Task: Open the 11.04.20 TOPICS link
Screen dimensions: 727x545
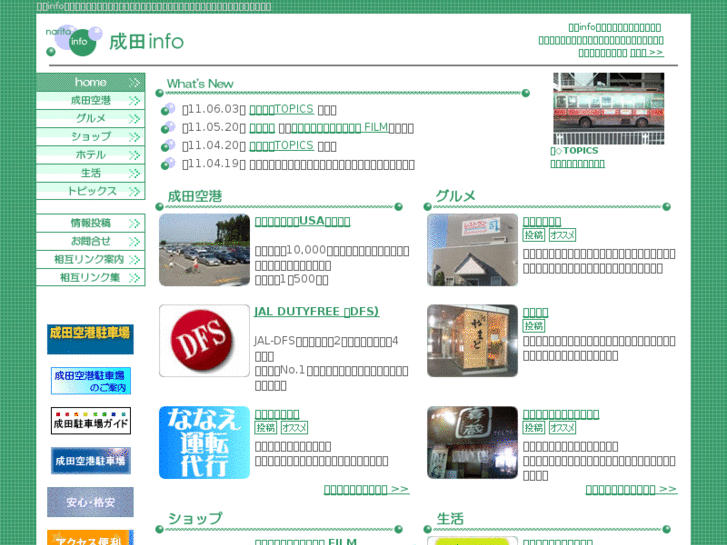Action: tap(281, 146)
